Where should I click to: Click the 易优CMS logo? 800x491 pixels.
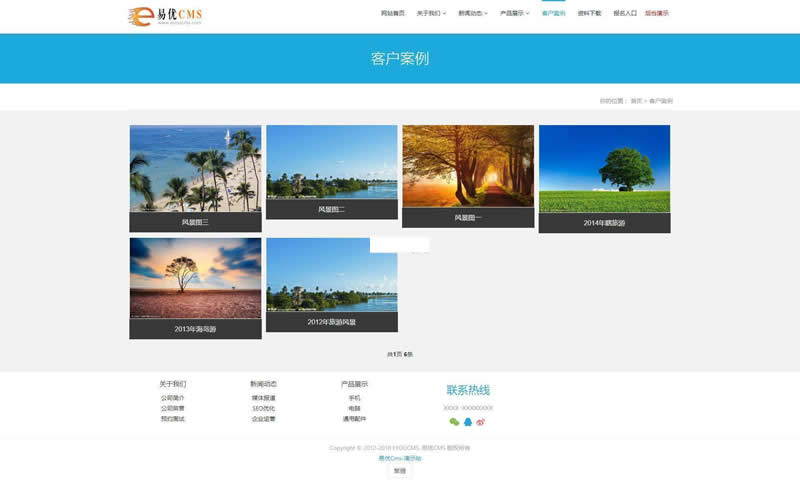(165, 16)
